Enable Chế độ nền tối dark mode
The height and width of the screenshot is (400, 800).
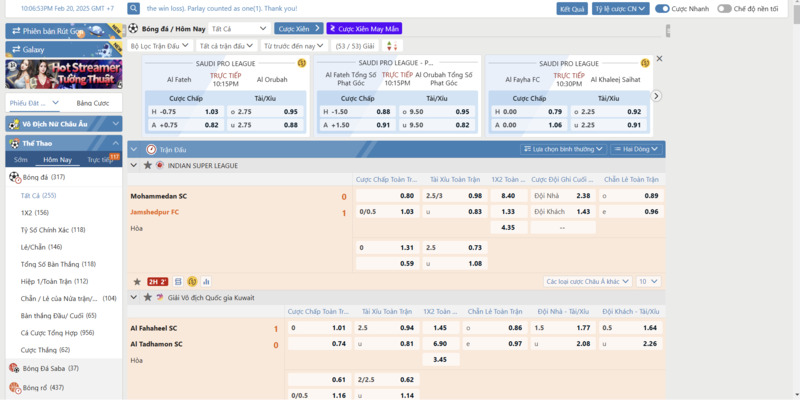(724, 9)
